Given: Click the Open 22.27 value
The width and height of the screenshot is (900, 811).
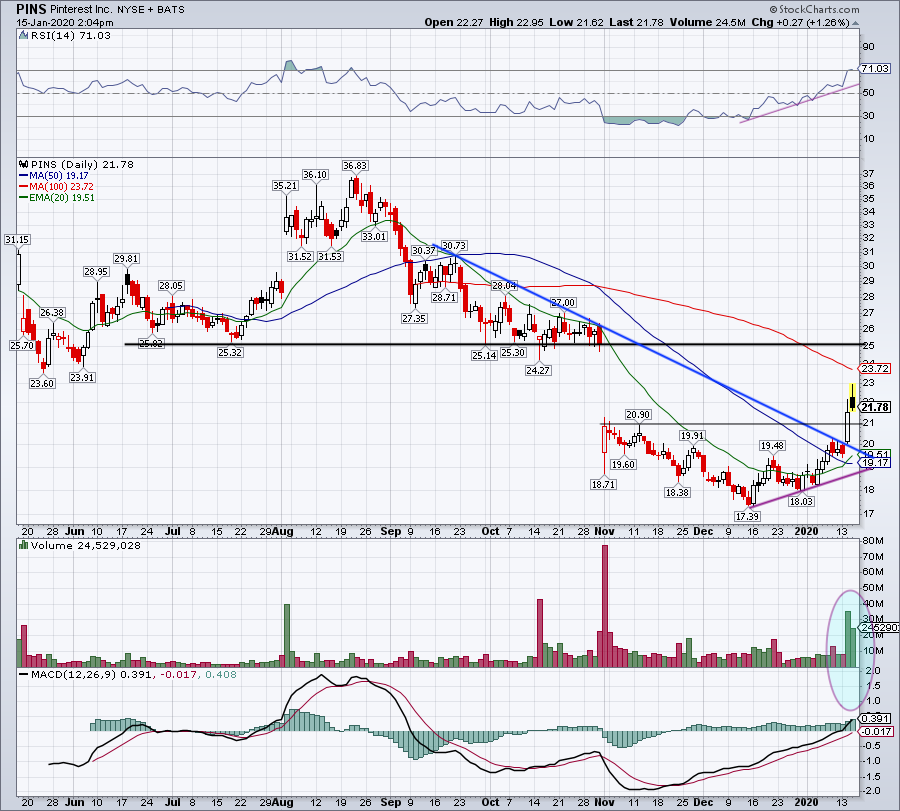Looking at the screenshot, I should (455, 22).
